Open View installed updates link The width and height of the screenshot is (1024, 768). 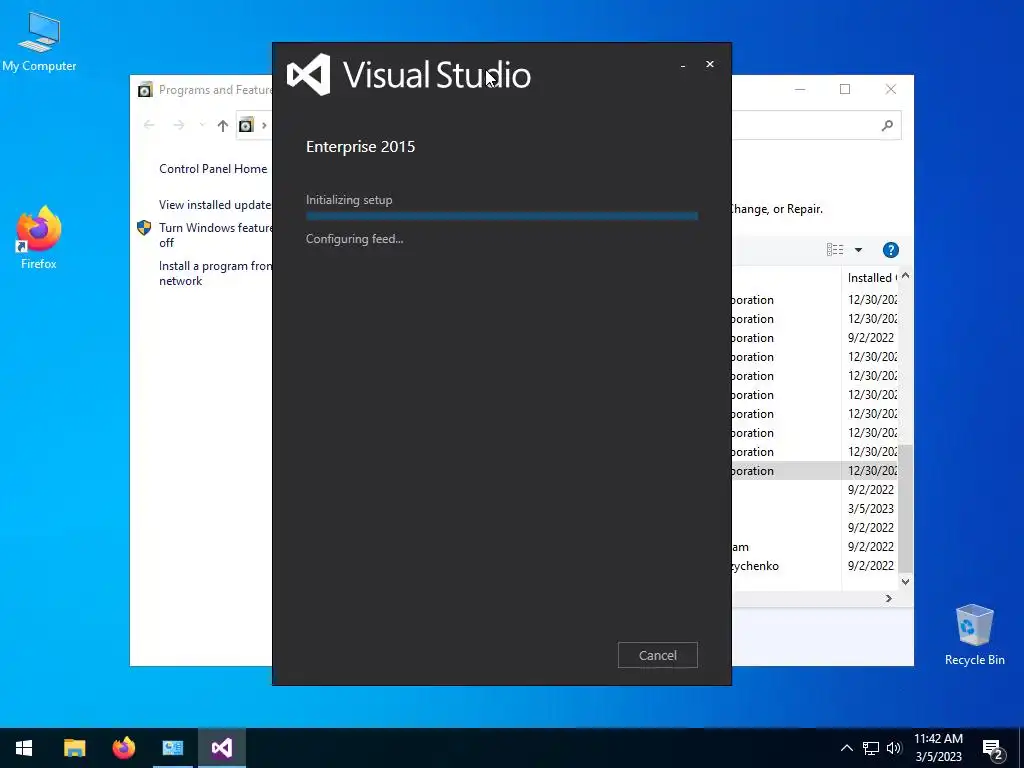click(215, 204)
